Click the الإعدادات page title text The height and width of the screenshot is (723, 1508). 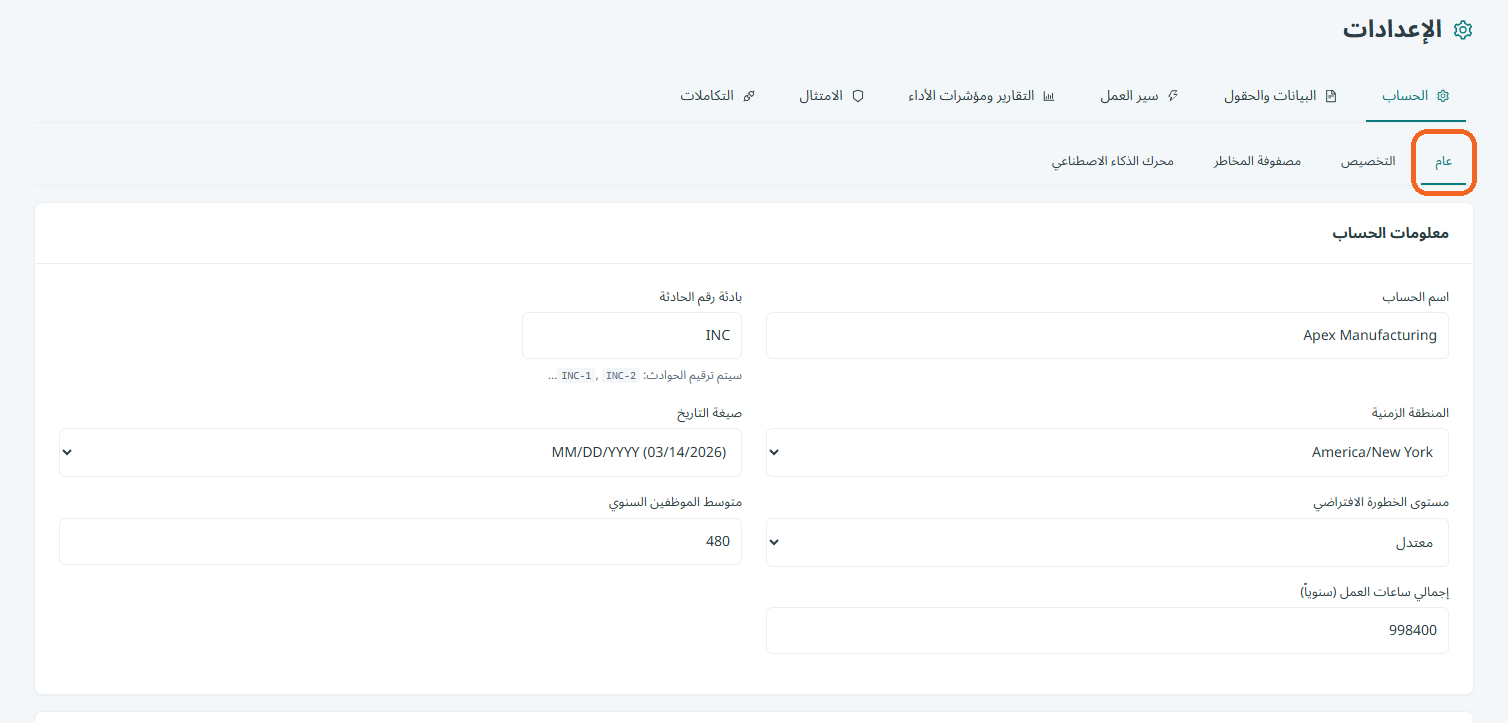click(1392, 29)
